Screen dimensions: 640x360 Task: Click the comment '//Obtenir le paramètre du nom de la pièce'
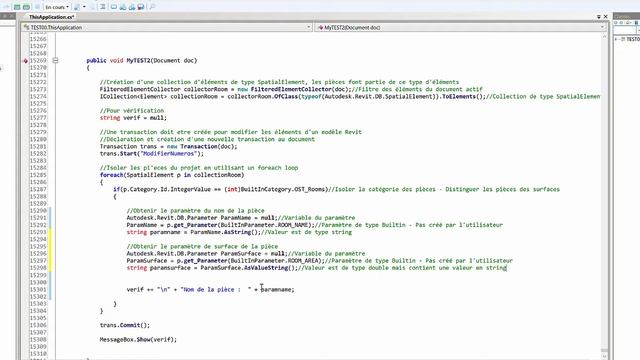[195, 211]
